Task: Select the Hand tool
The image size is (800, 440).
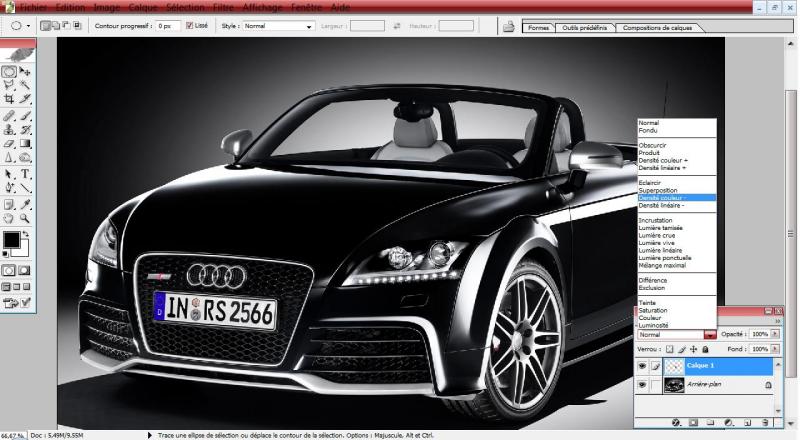Action: [x=9, y=218]
